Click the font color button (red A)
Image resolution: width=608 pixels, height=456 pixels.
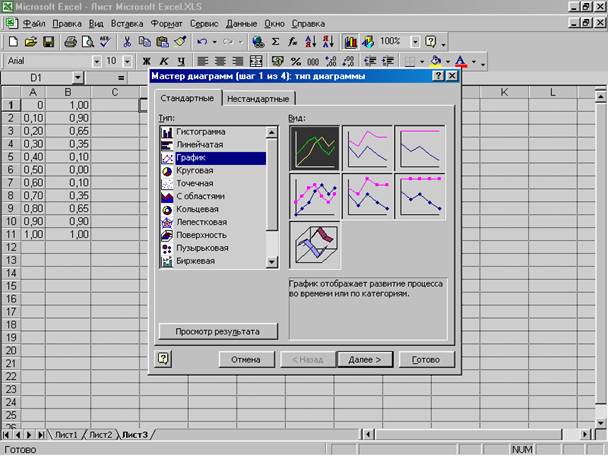click(460, 62)
